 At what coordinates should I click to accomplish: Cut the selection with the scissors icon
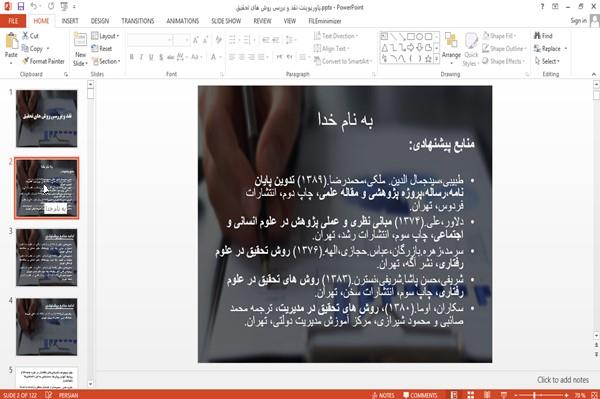(x=25, y=36)
